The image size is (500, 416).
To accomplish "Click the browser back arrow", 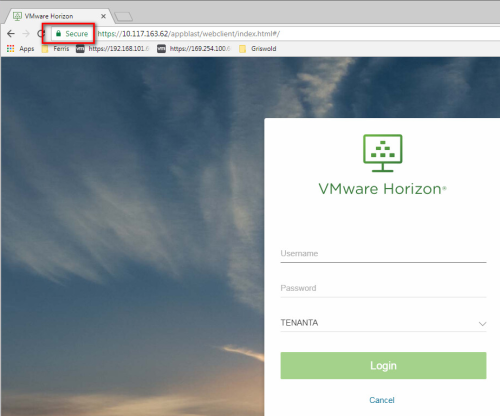I will (x=11, y=34).
